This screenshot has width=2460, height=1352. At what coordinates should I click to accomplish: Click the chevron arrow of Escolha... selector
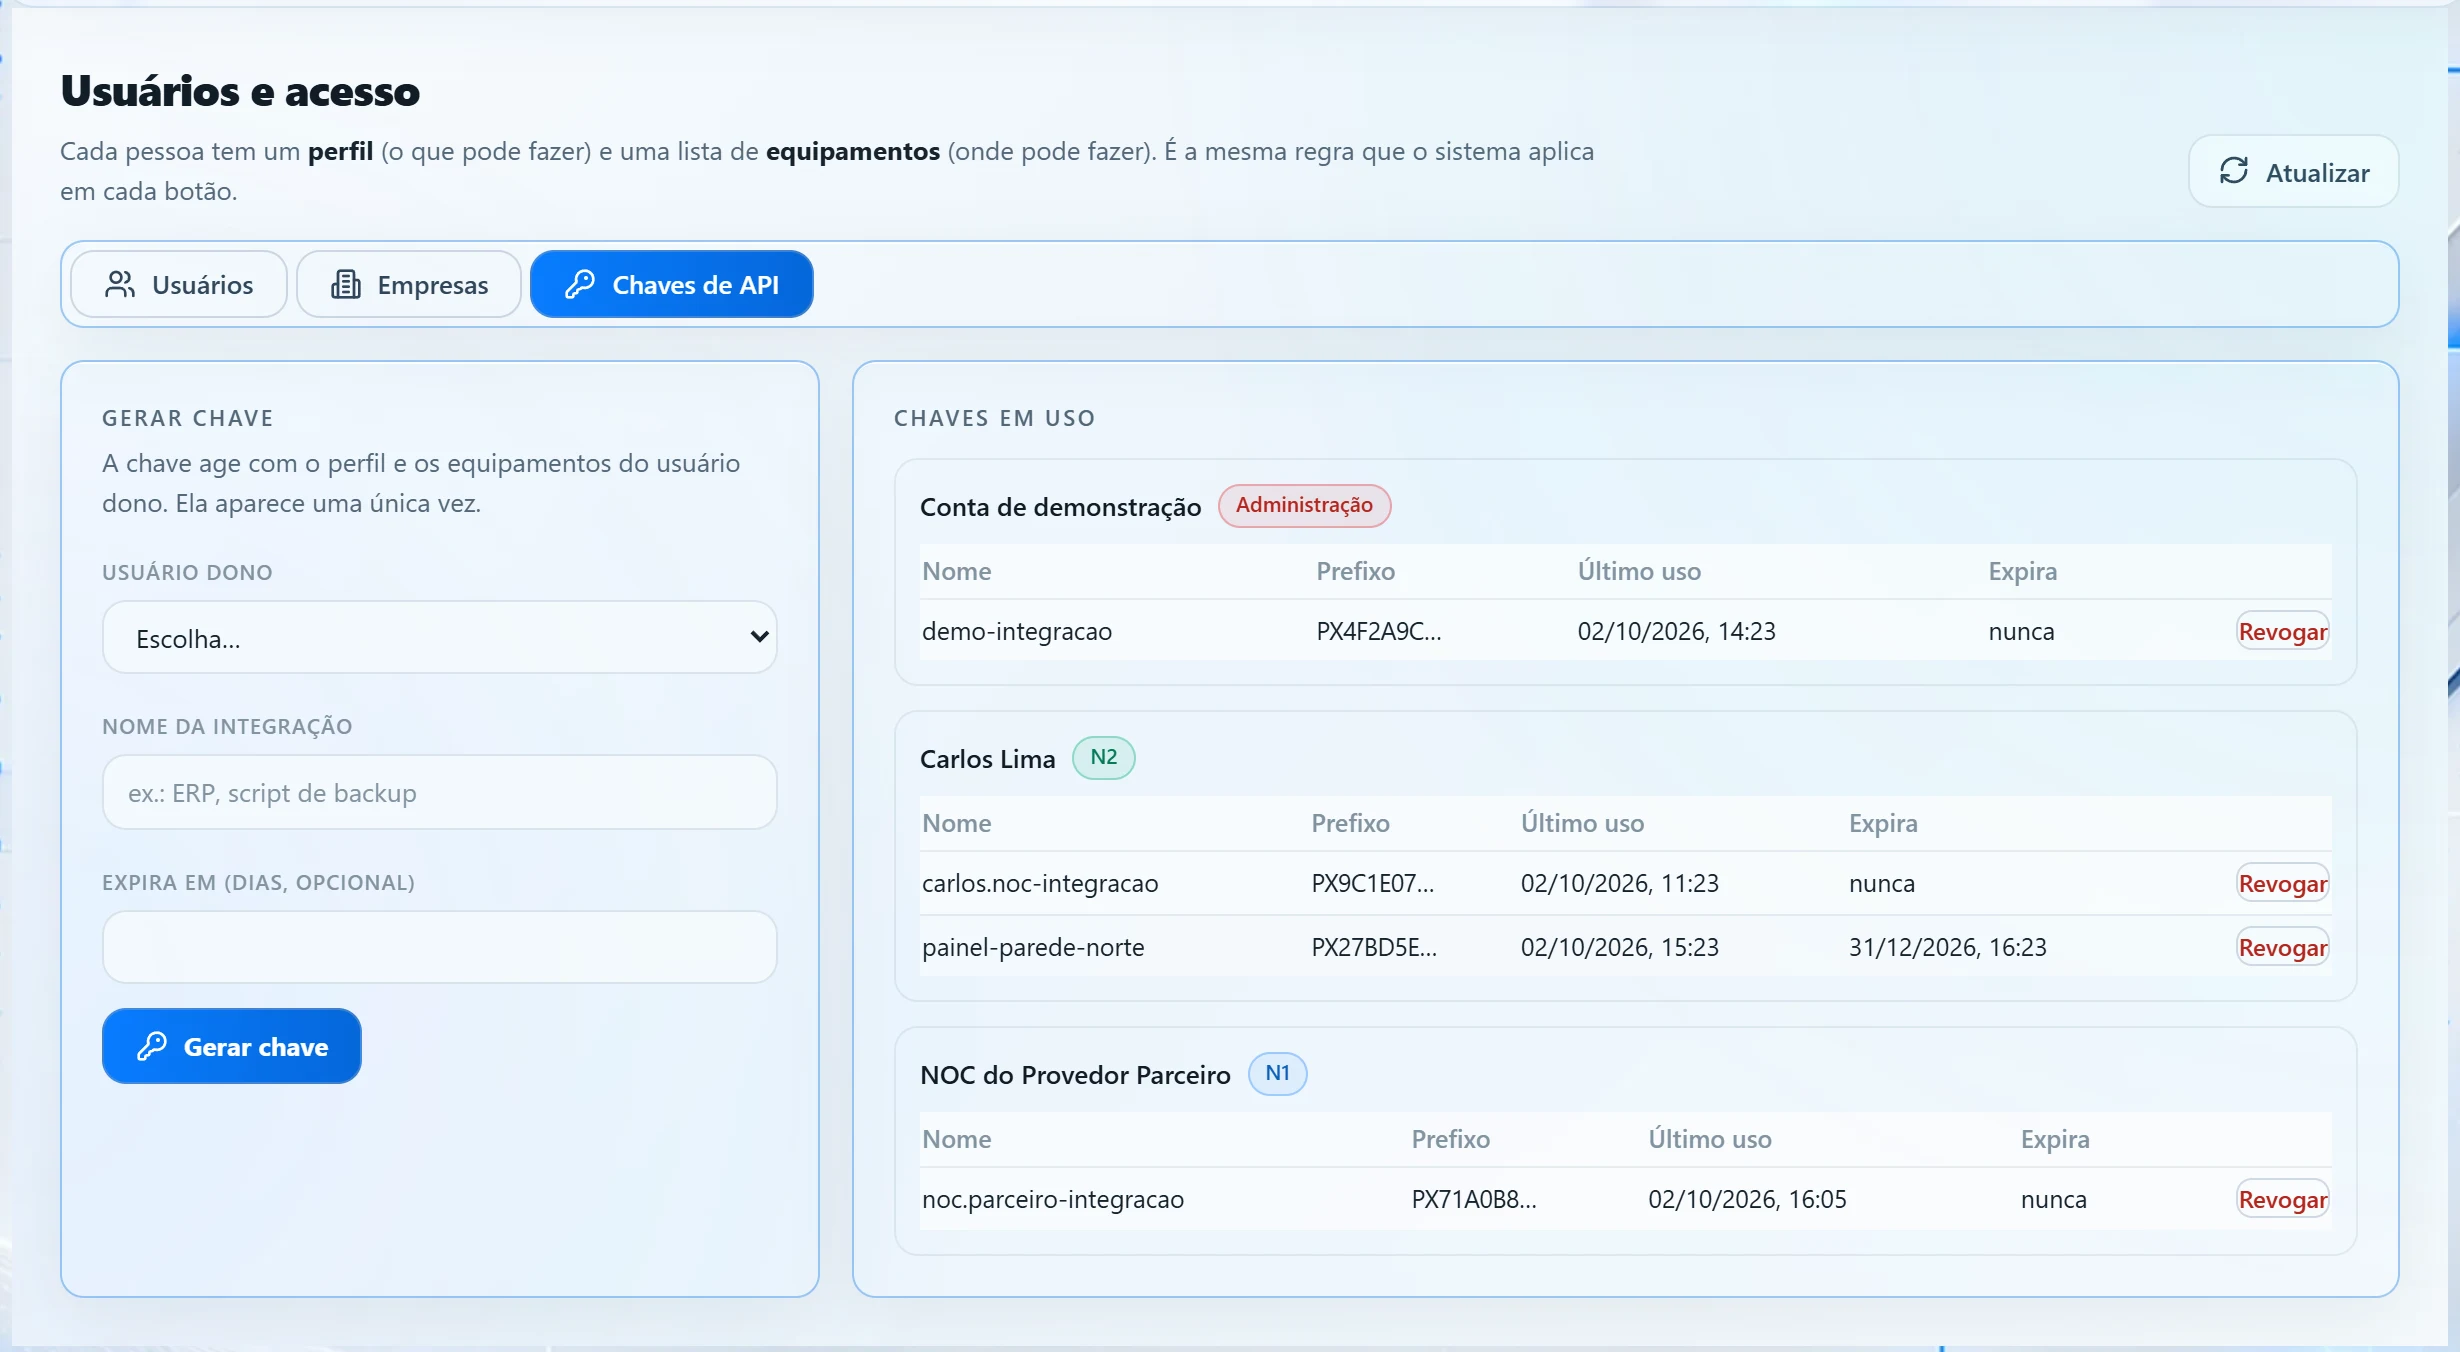(759, 637)
